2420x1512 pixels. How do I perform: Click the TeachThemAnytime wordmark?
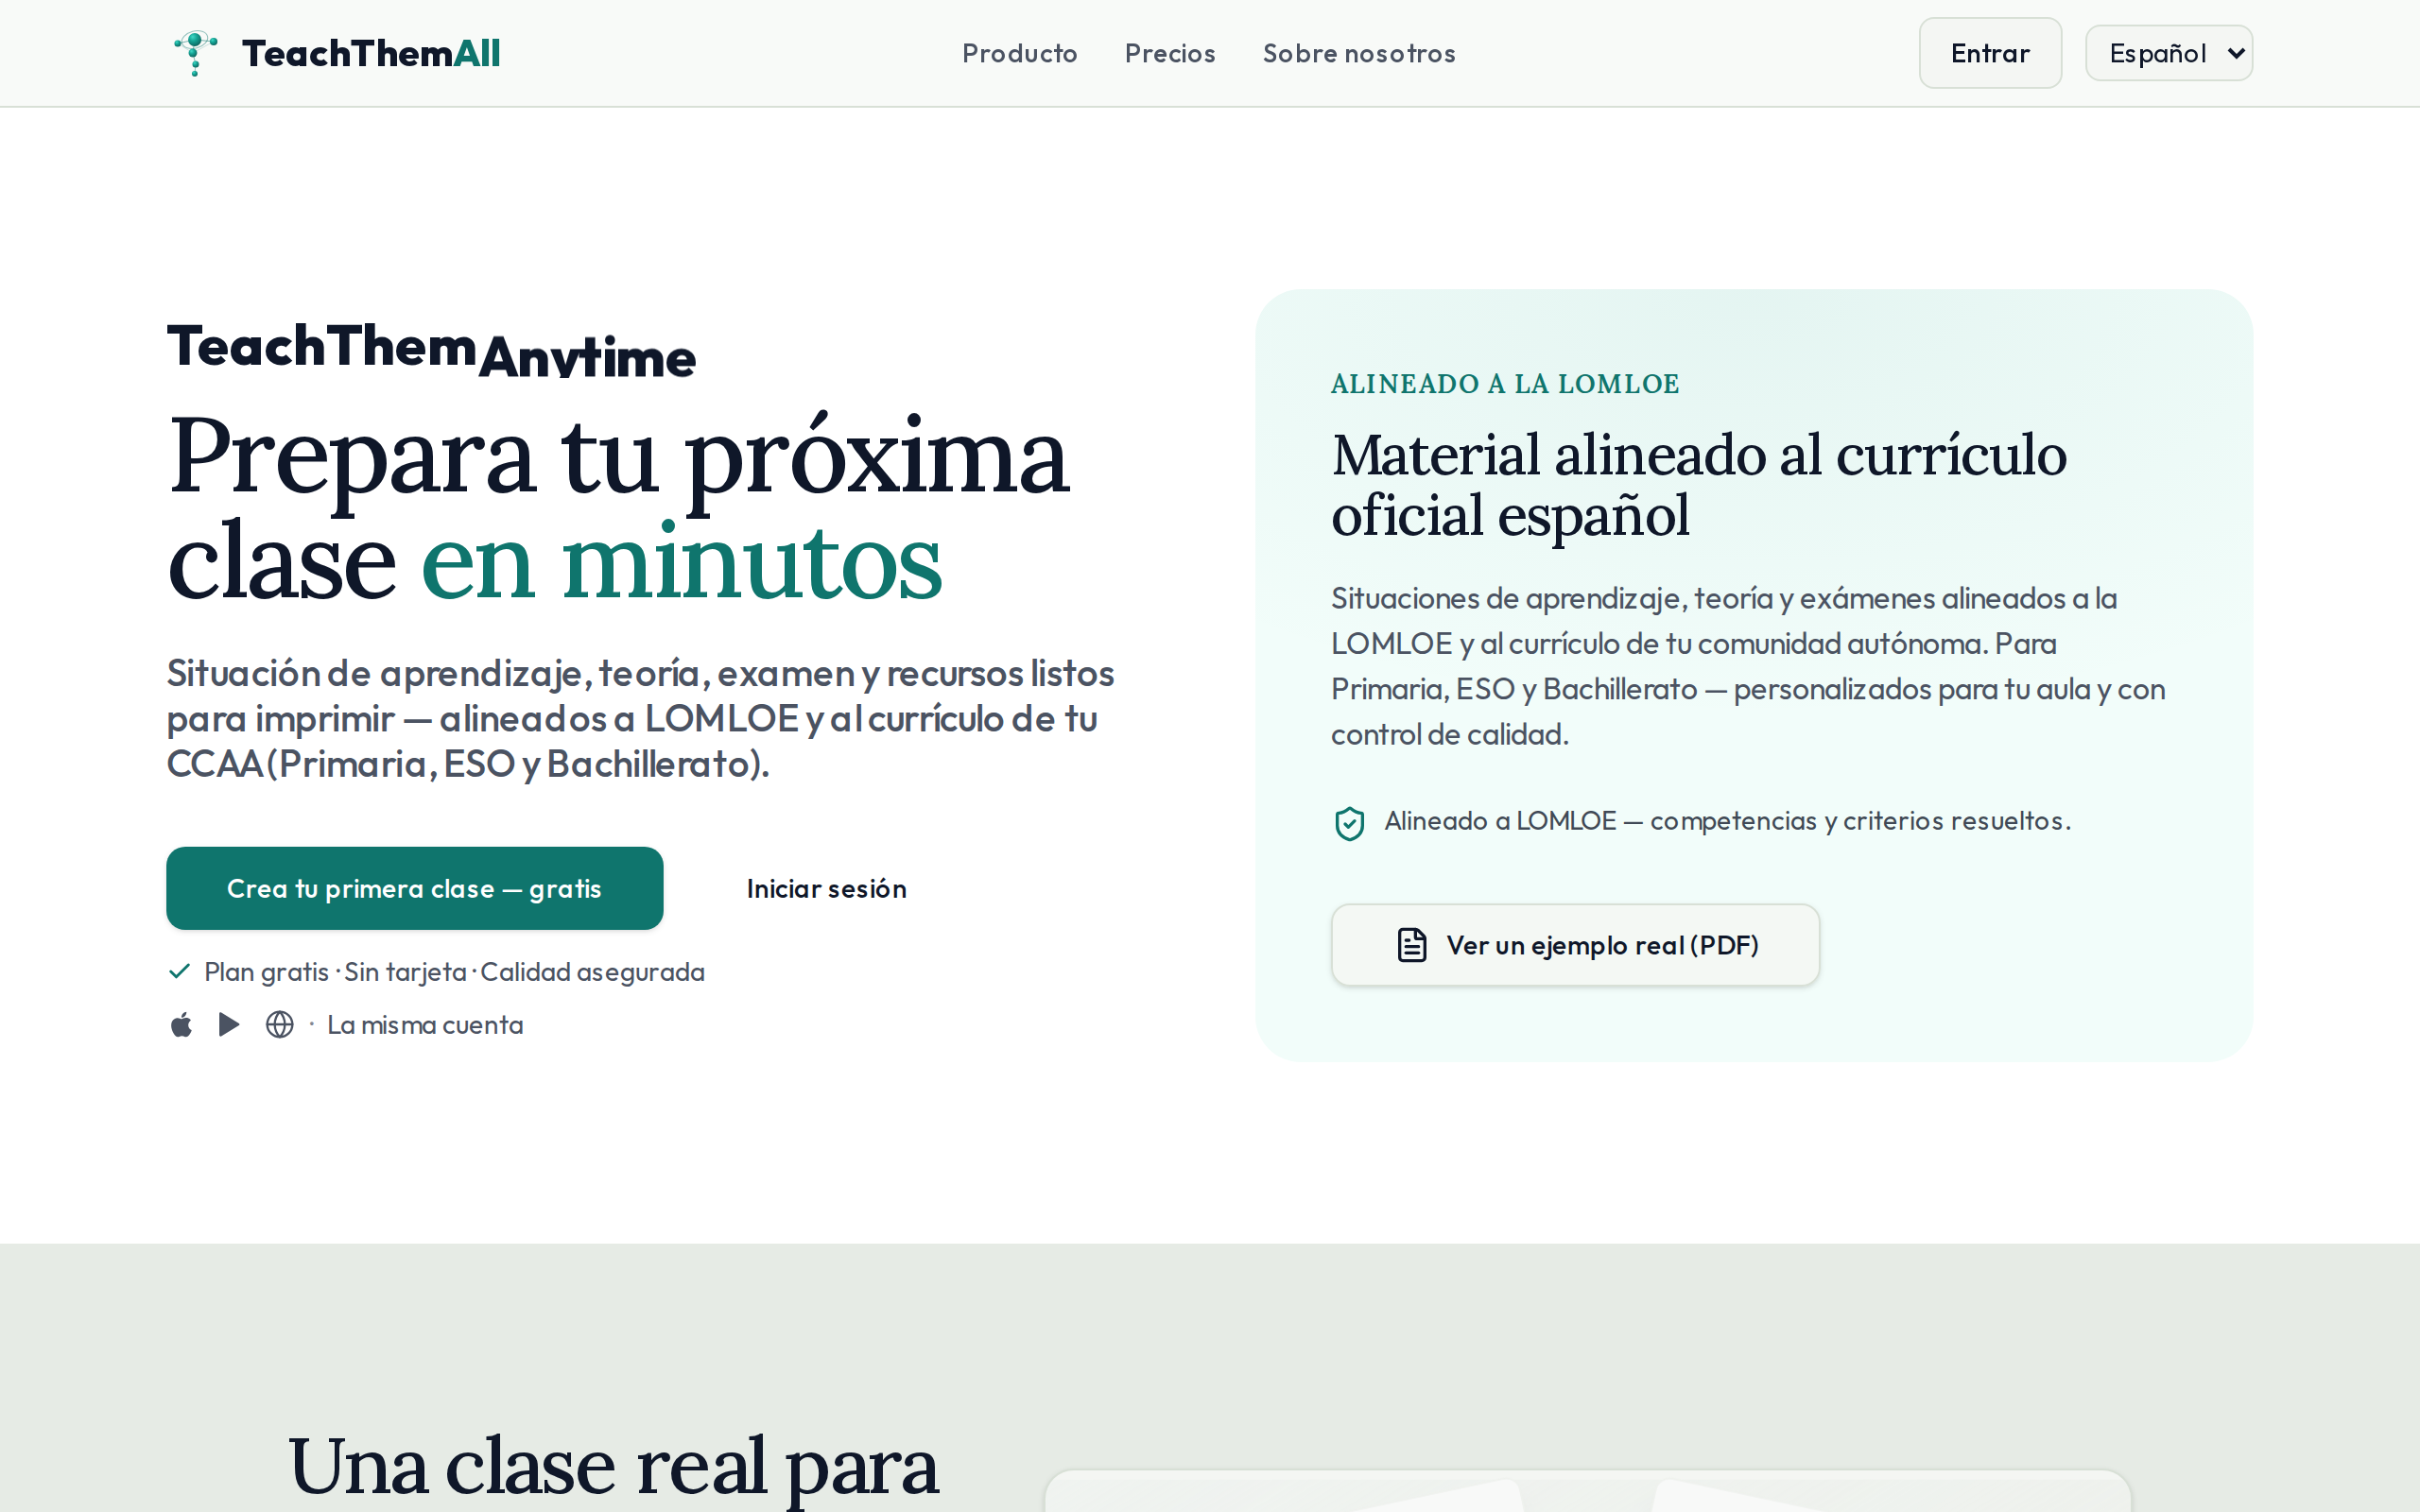click(x=431, y=348)
